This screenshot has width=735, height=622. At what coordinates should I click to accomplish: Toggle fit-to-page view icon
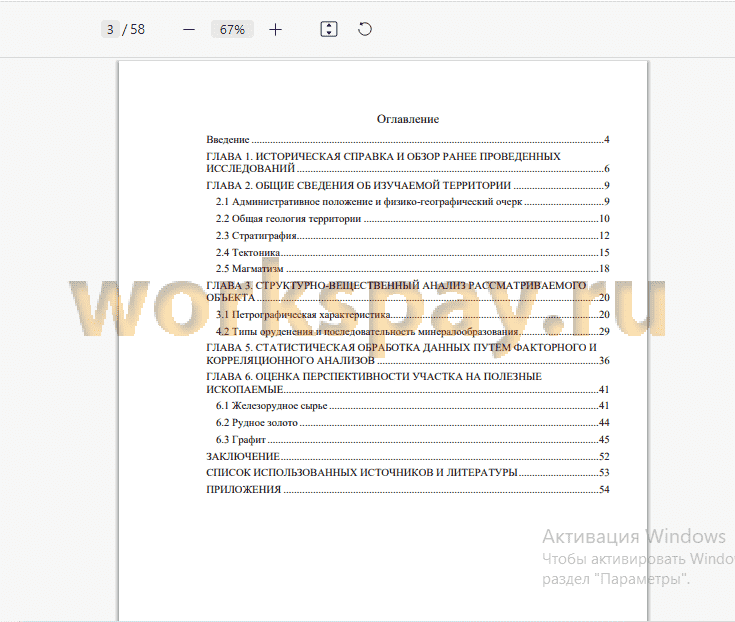tap(329, 29)
